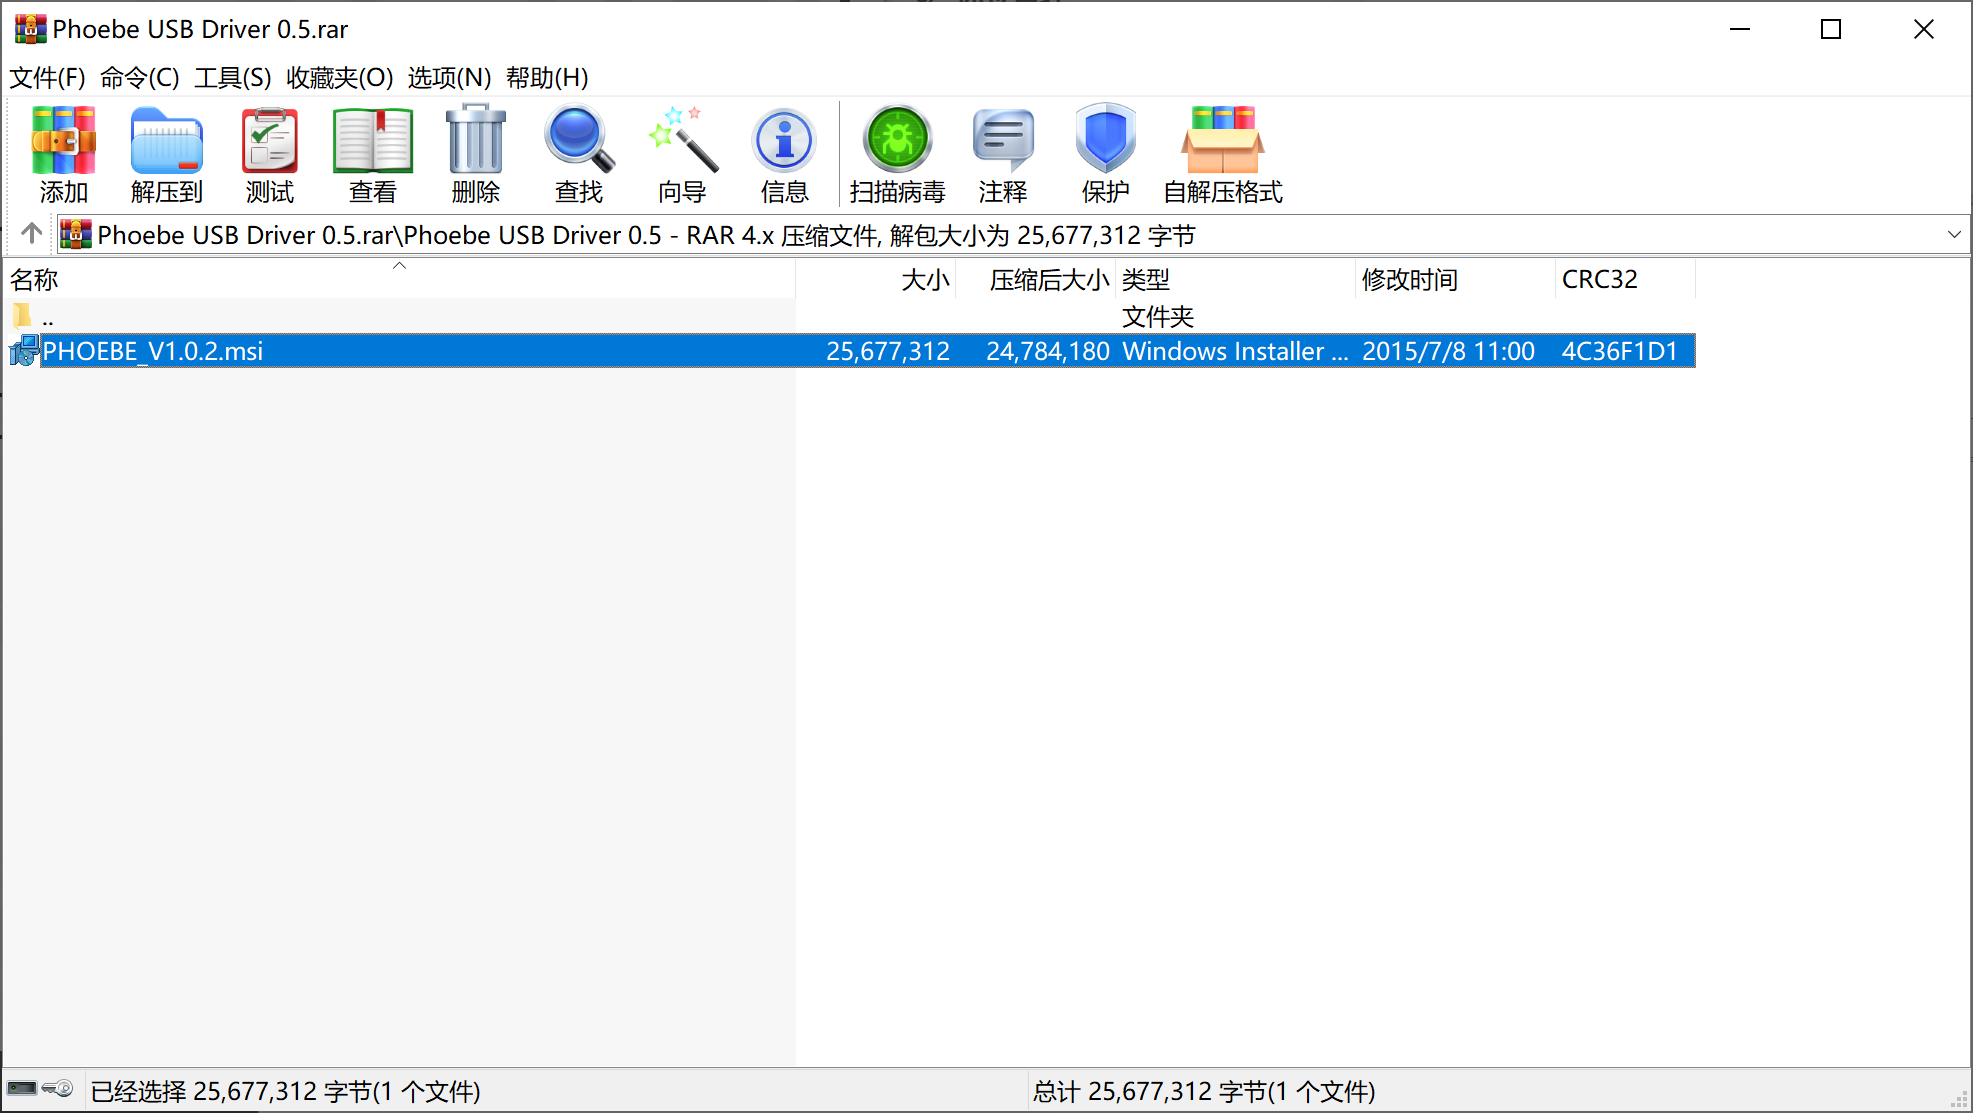Expand the address bar dropdown arrow
The height and width of the screenshot is (1113, 1973).
click(x=1954, y=234)
